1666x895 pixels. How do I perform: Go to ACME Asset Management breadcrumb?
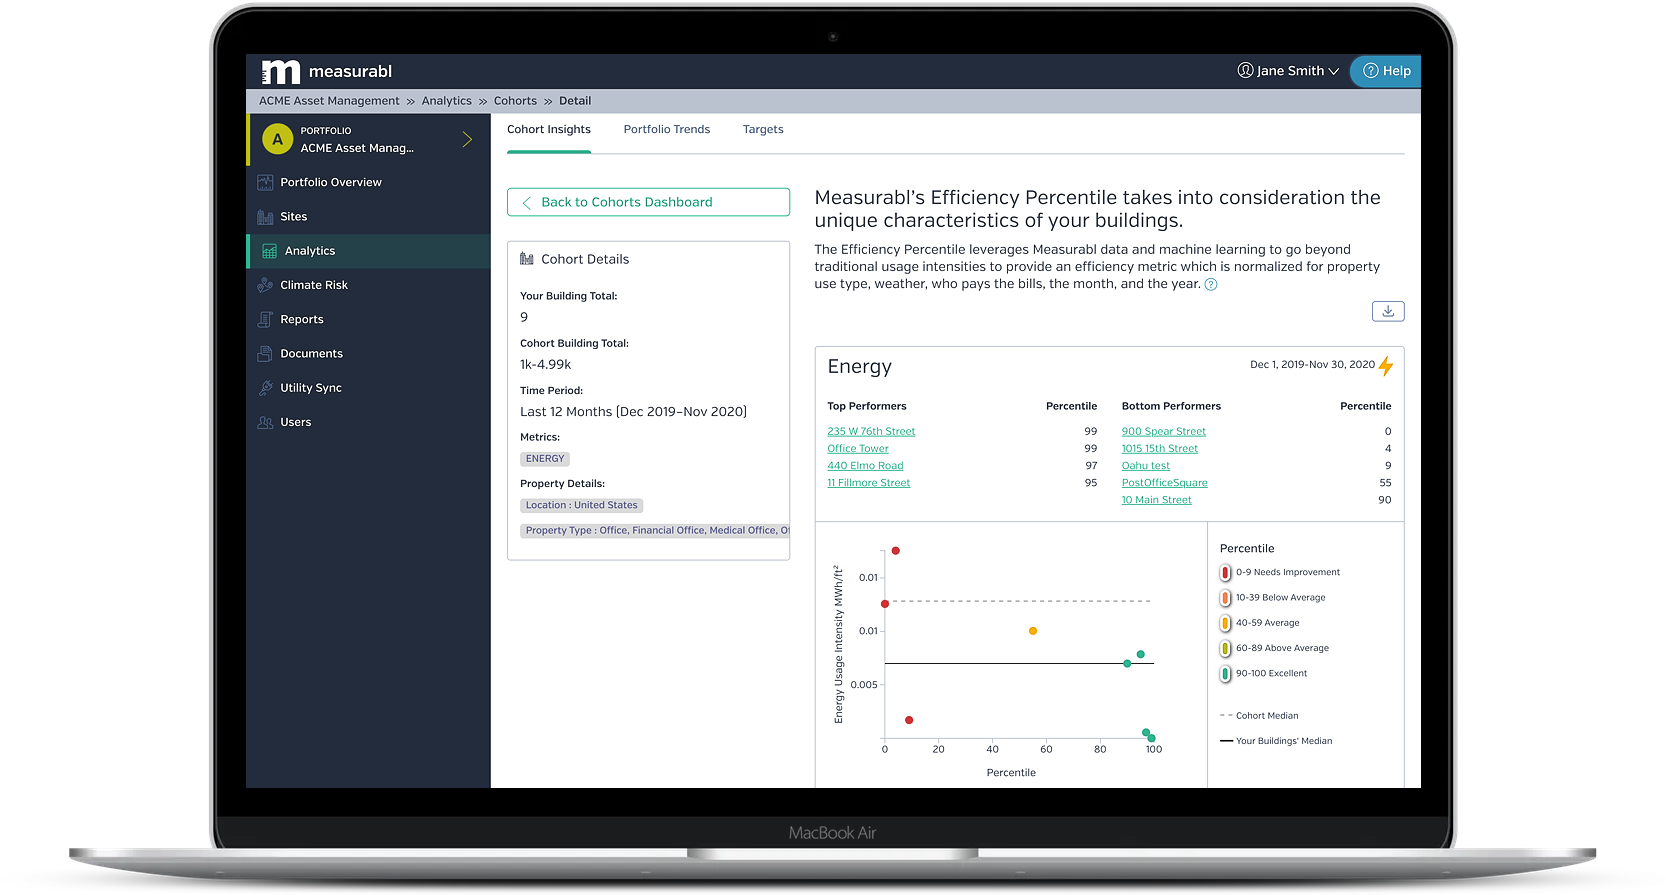[329, 101]
